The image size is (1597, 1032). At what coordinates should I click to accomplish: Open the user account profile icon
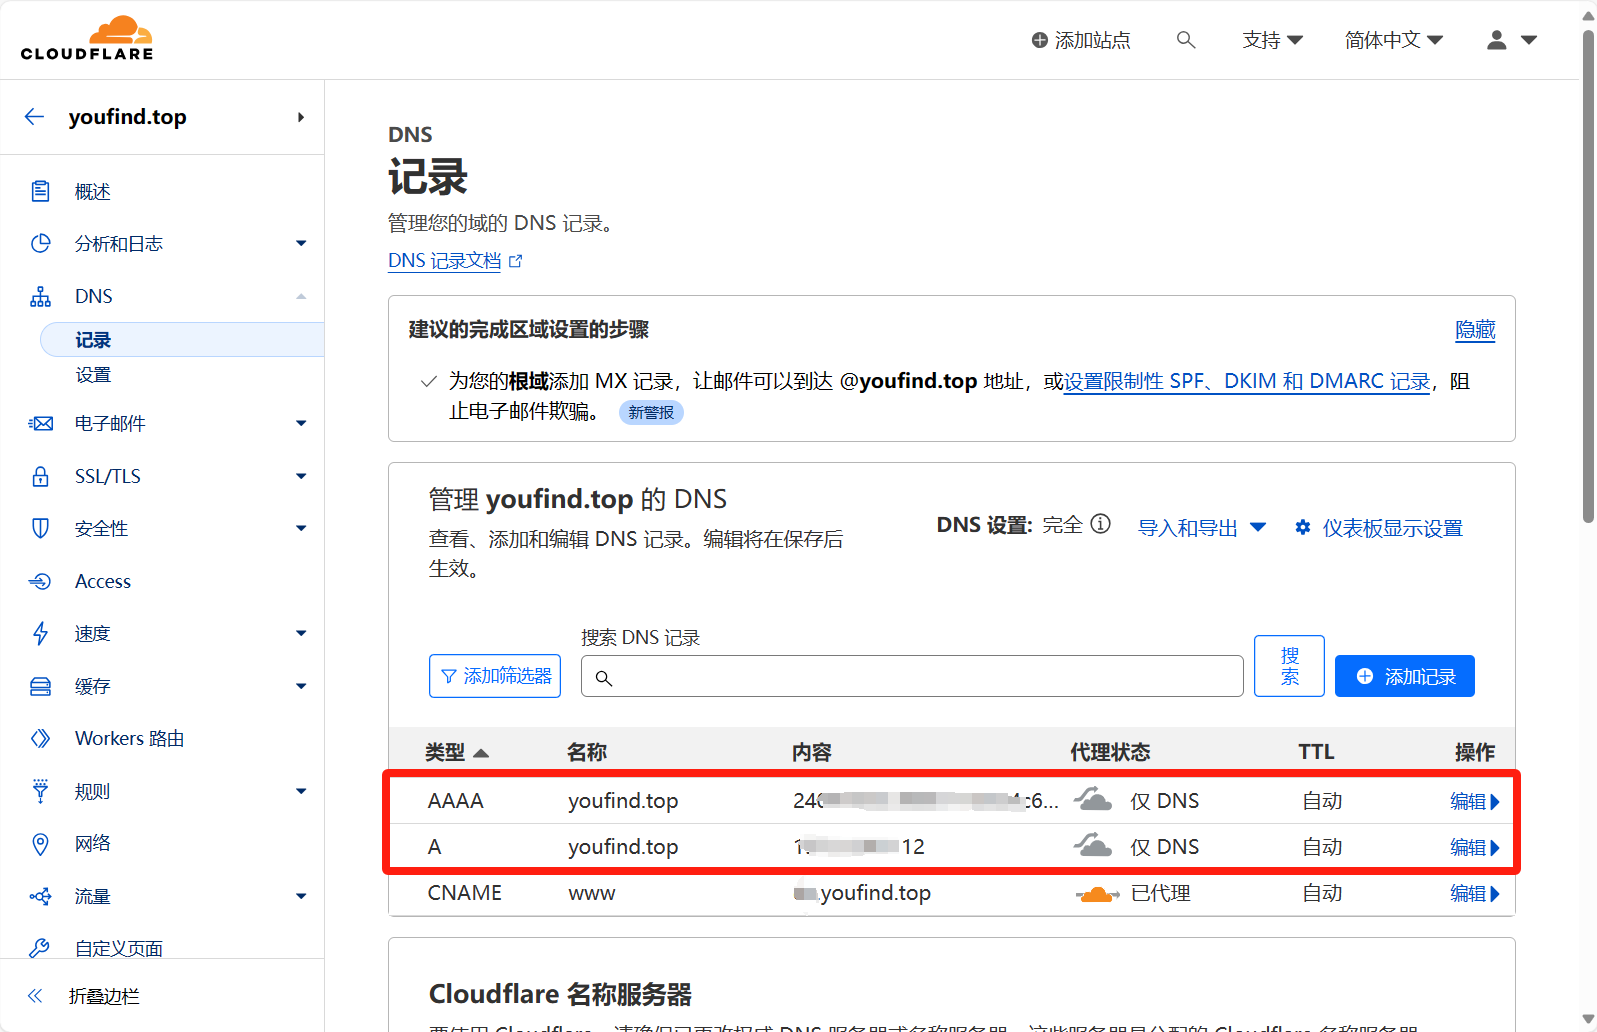point(1497,40)
